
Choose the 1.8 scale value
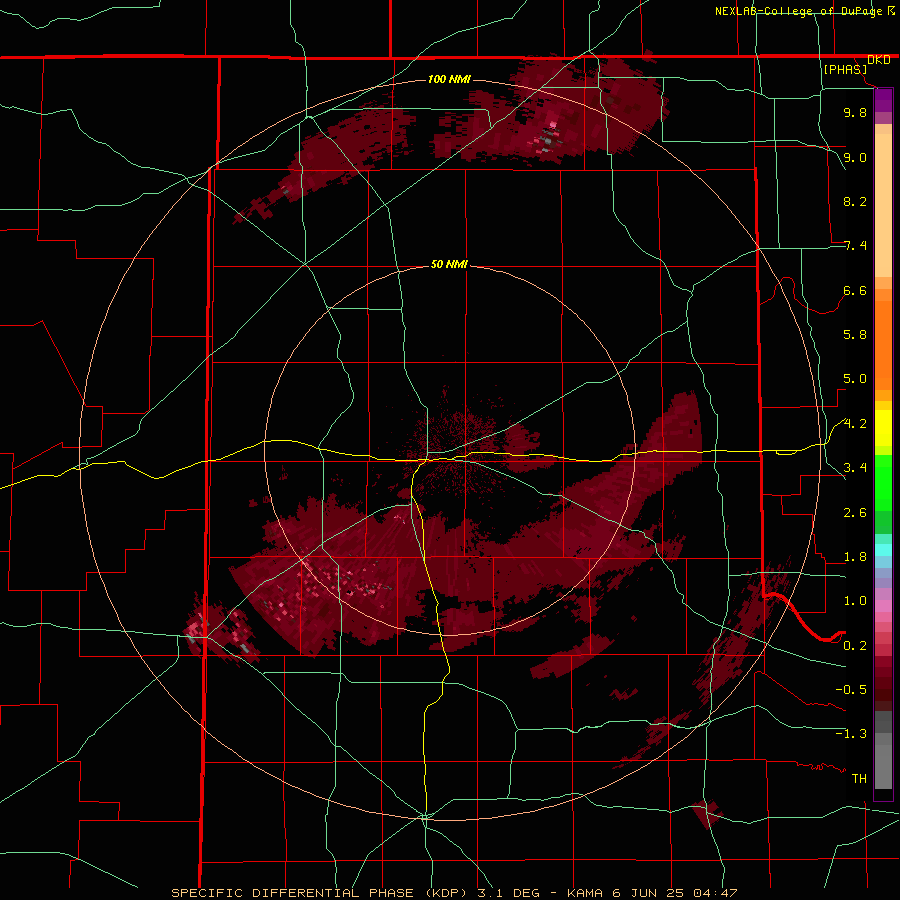(x=855, y=557)
